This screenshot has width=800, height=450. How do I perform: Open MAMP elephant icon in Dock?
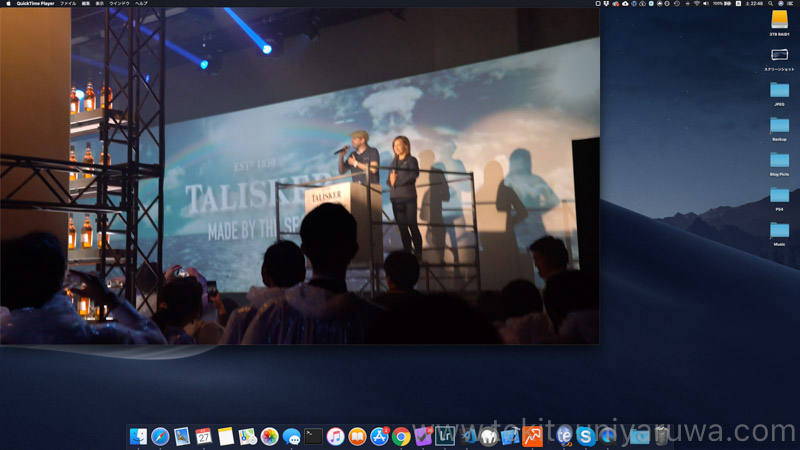pyautogui.click(x=489, y=436)
